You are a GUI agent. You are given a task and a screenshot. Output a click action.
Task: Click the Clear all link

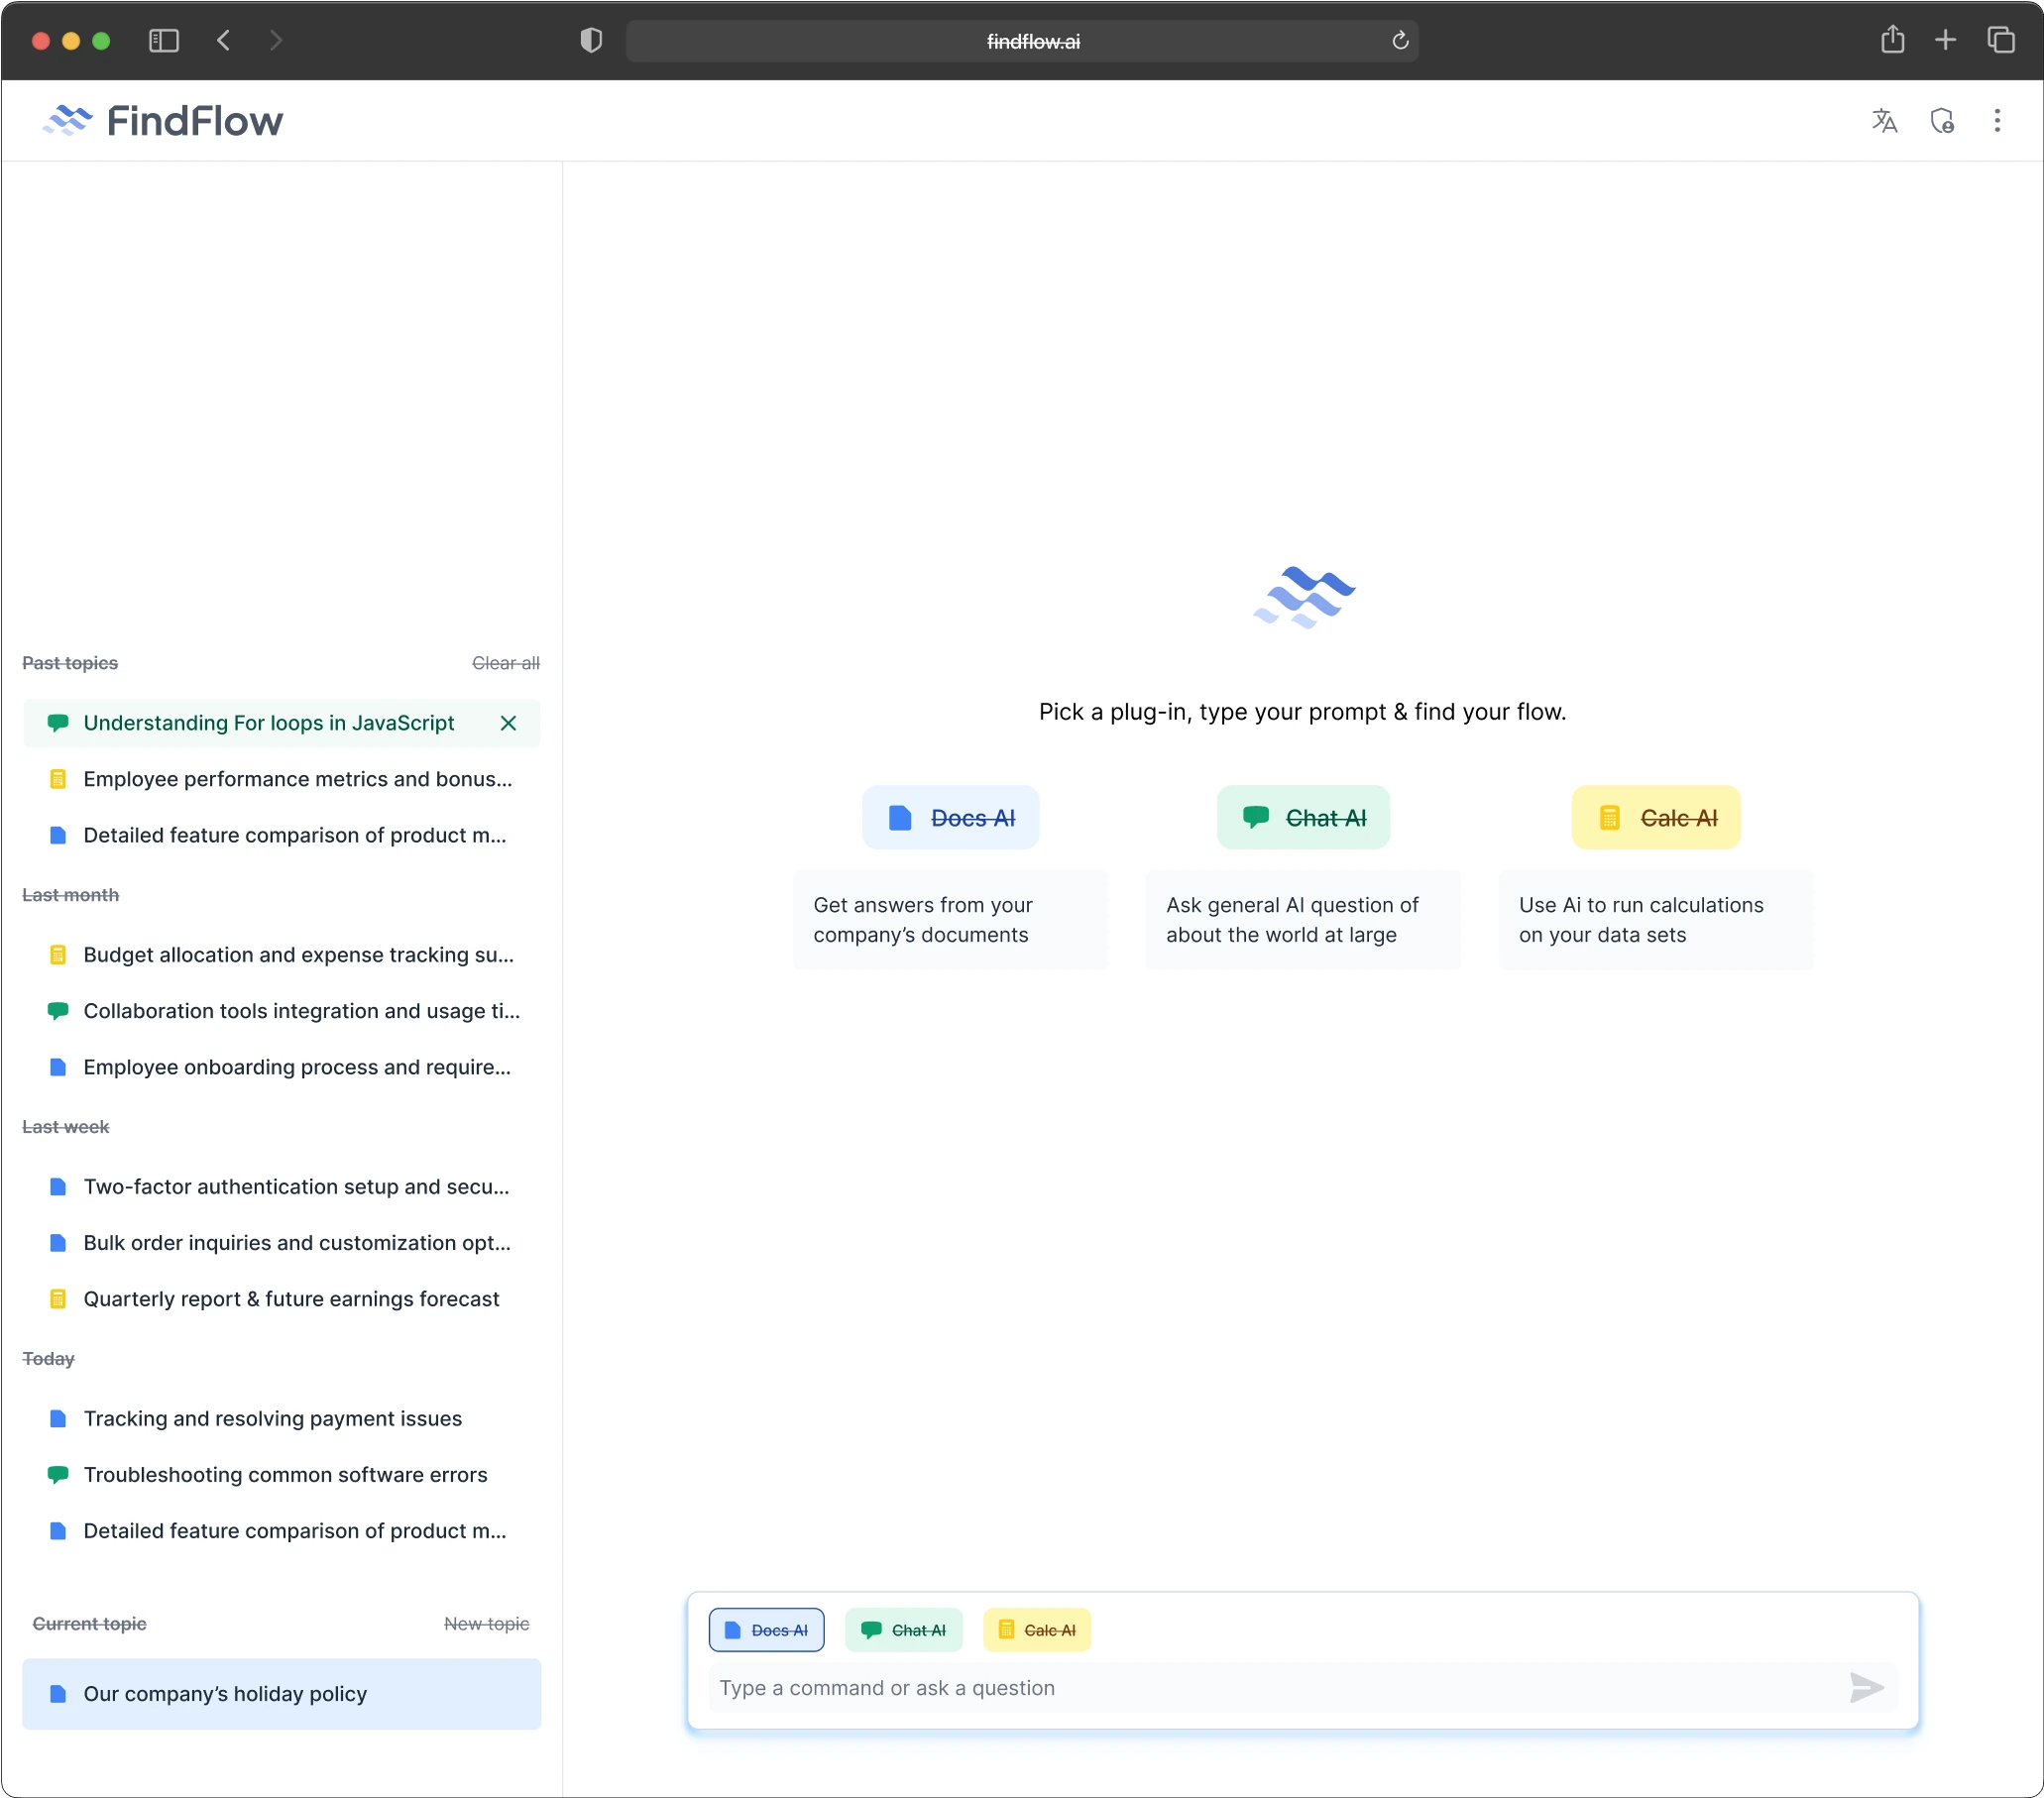click(505, 662)
